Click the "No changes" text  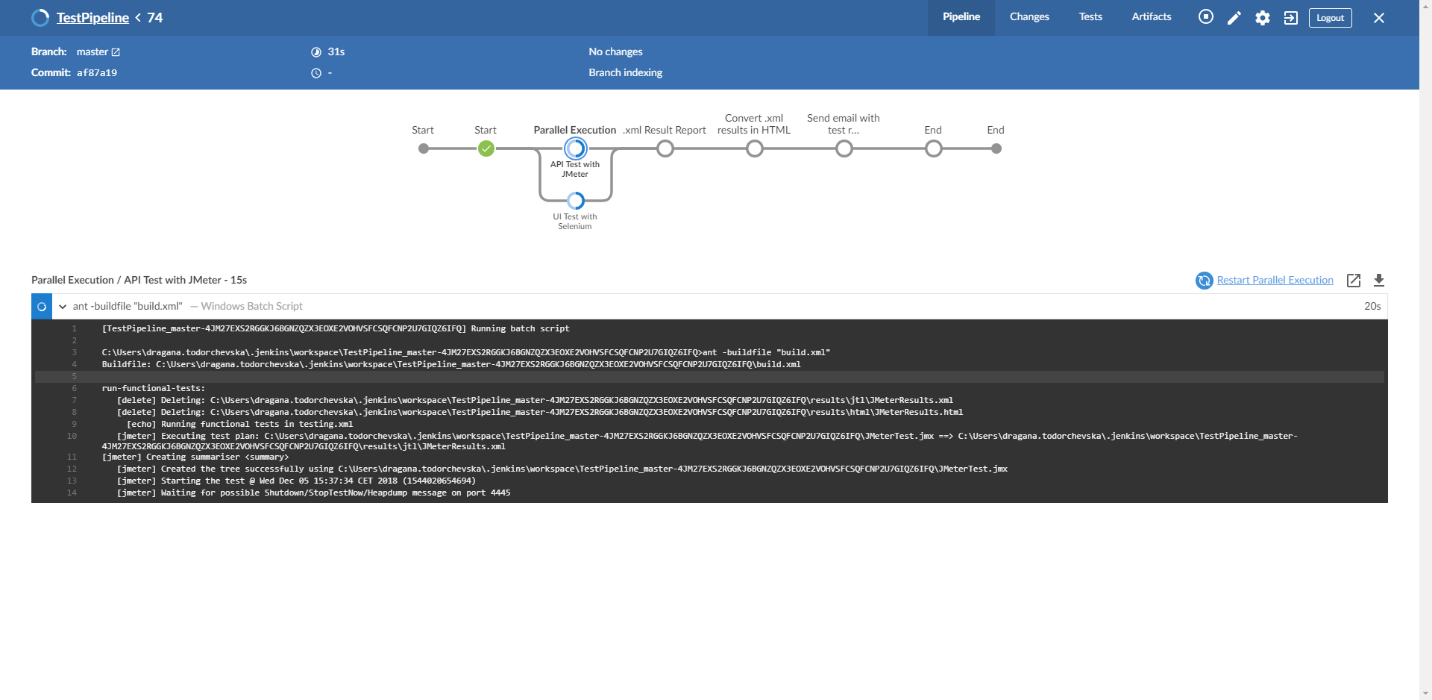[616, 52]
